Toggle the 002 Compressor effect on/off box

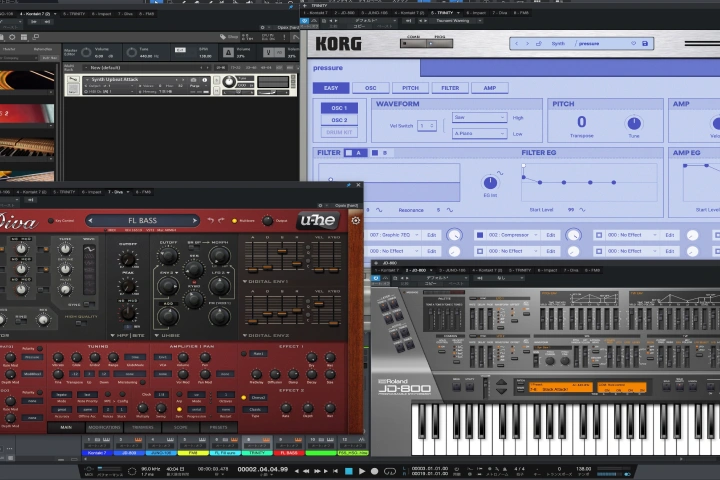pyautogui.click(x=480, y=235)
